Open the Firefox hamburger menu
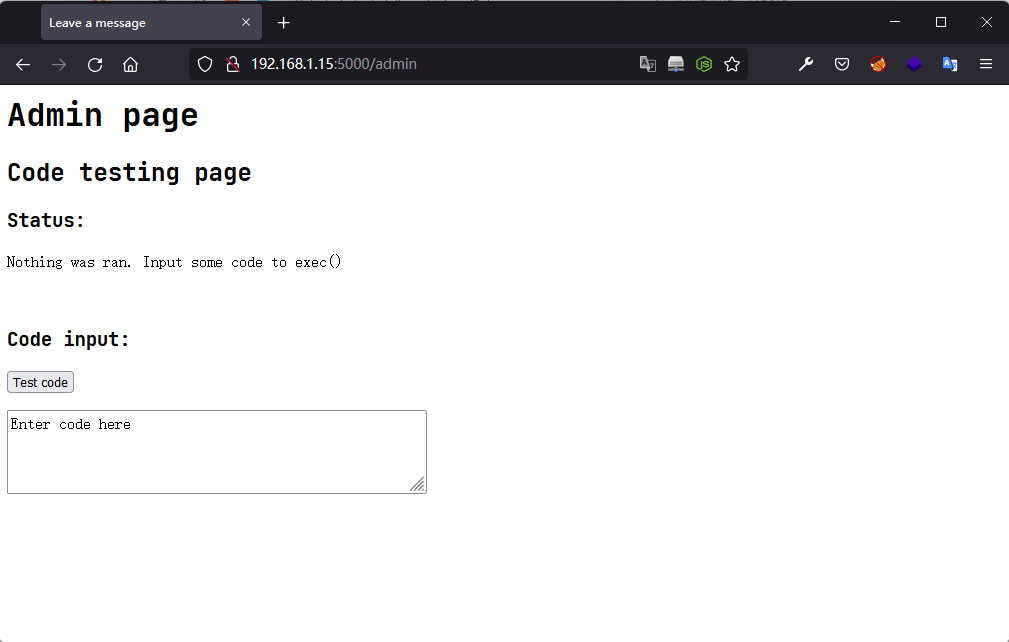The width and height of the screenshot is (1009, 642). [x=986, y=64]
